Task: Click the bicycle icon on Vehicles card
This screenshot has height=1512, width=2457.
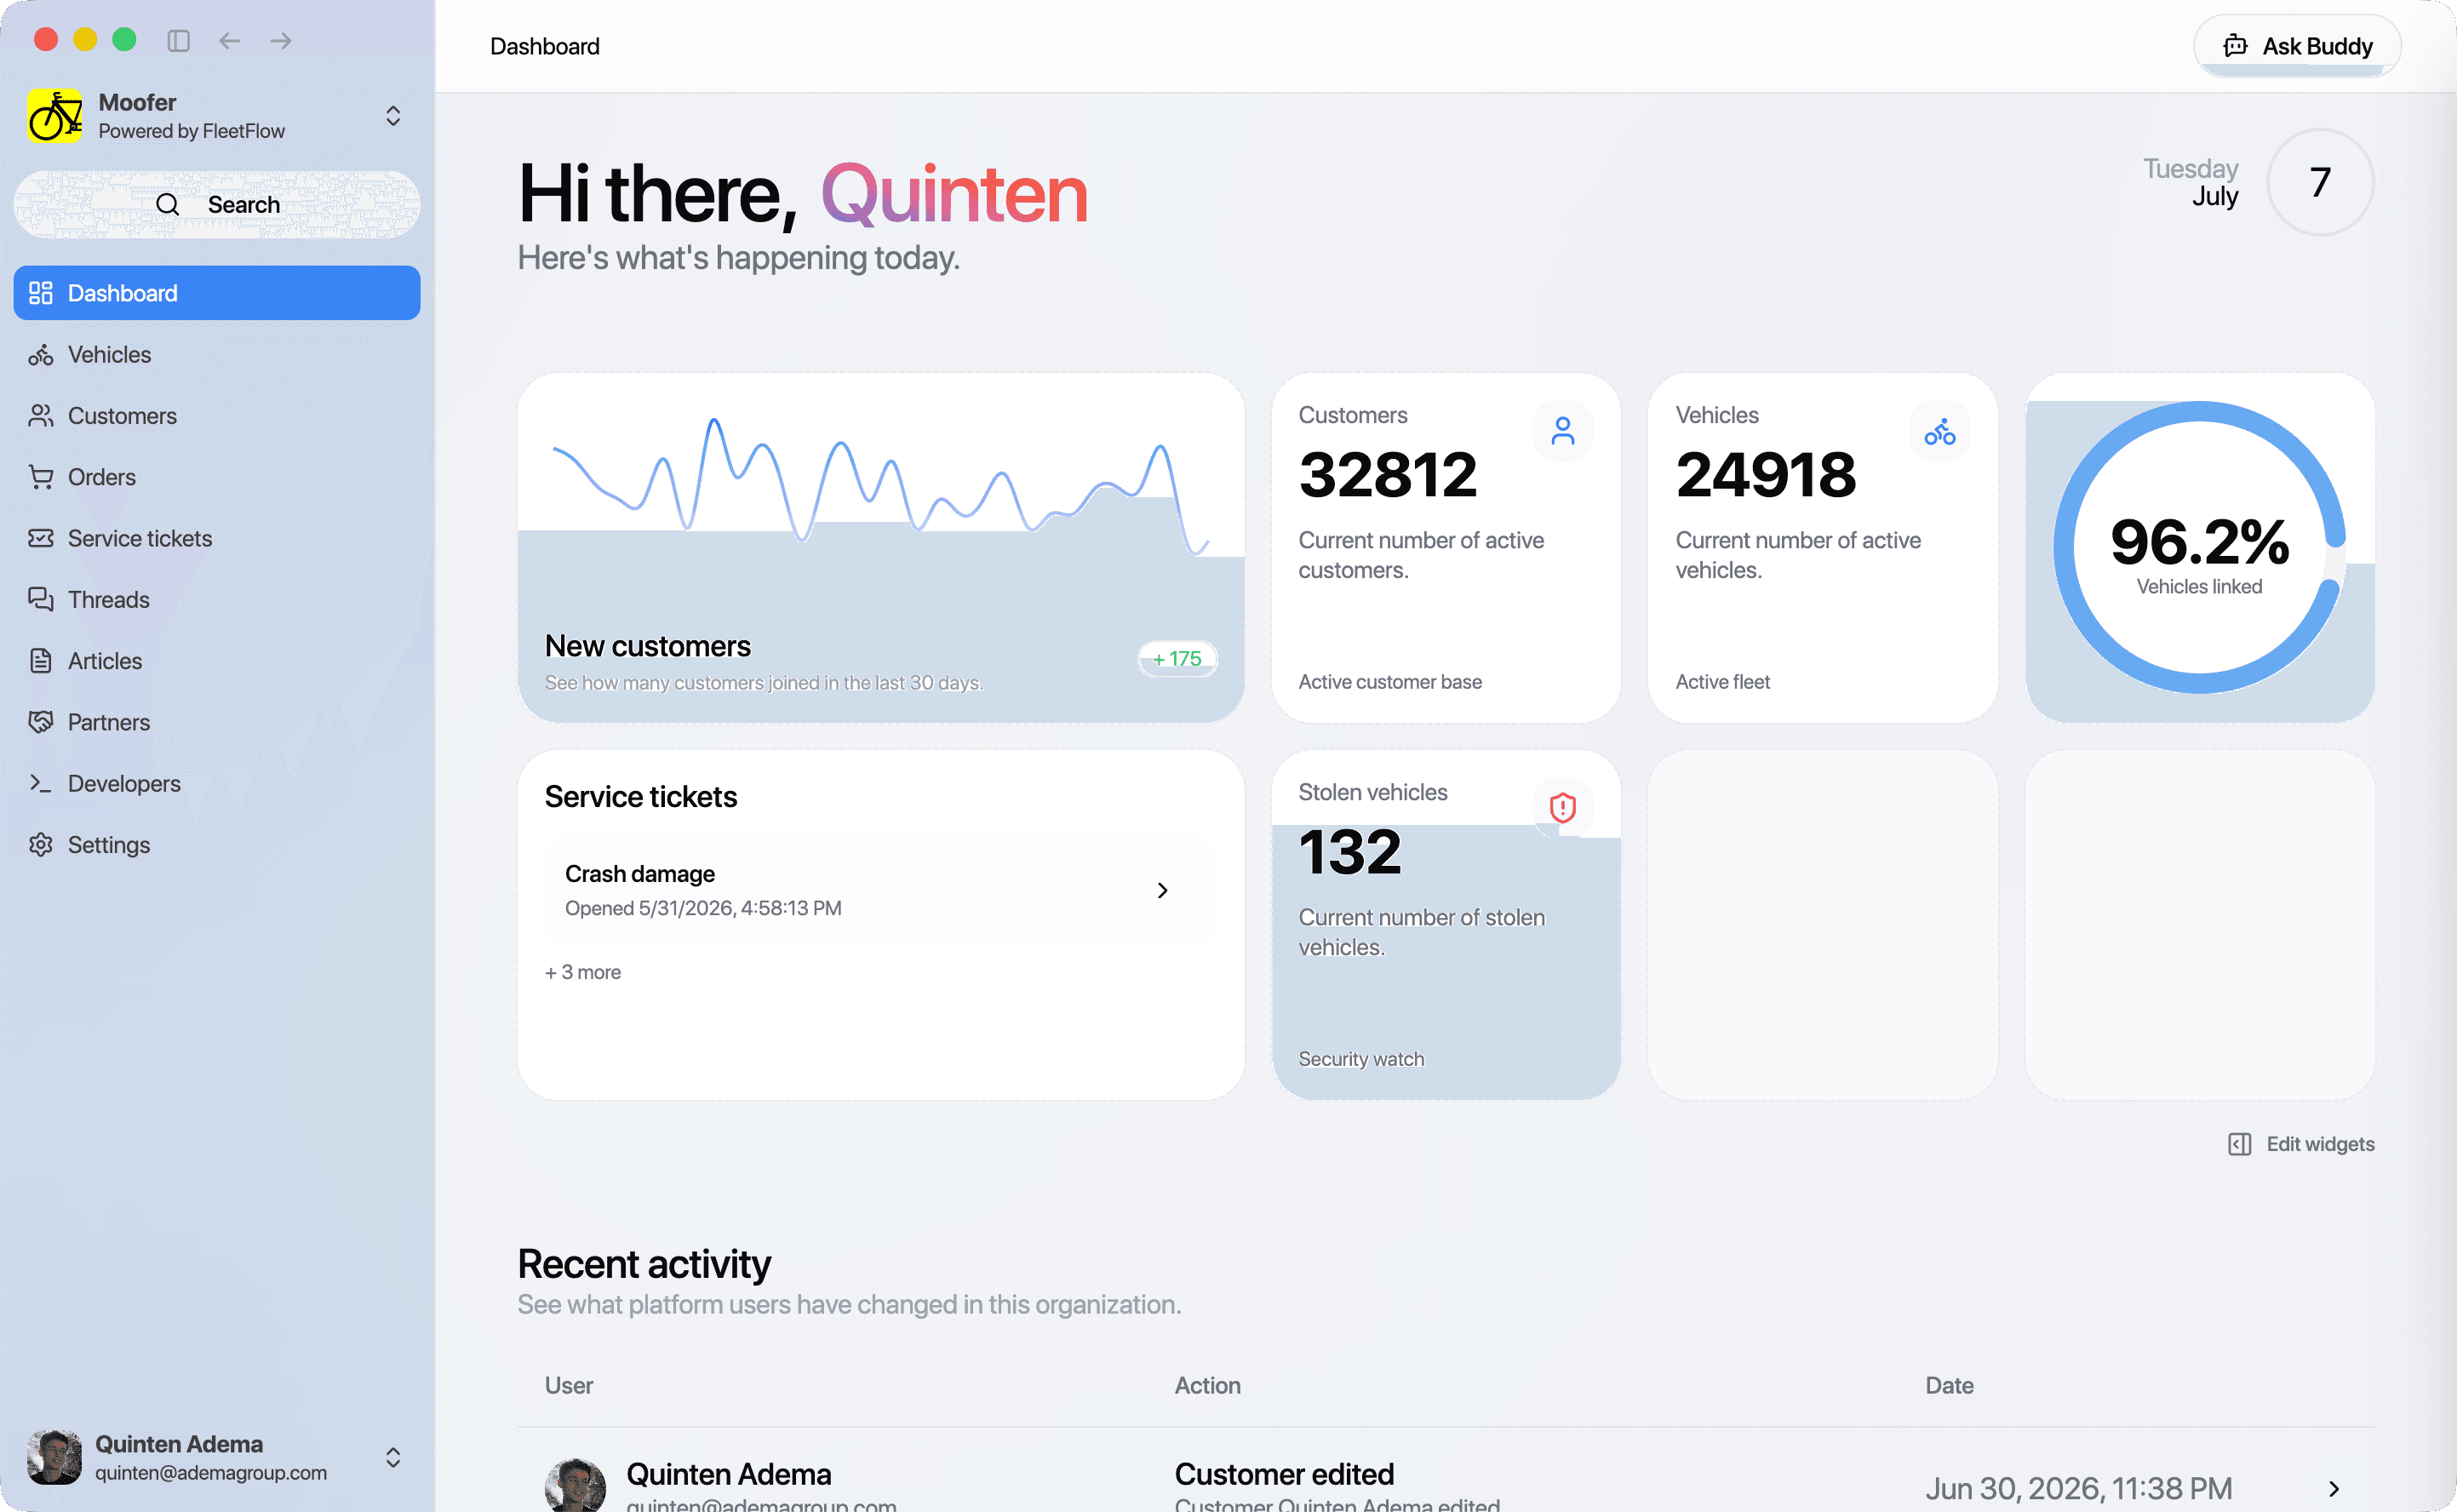Action: pyautogui.click(x=1939, y=431)
